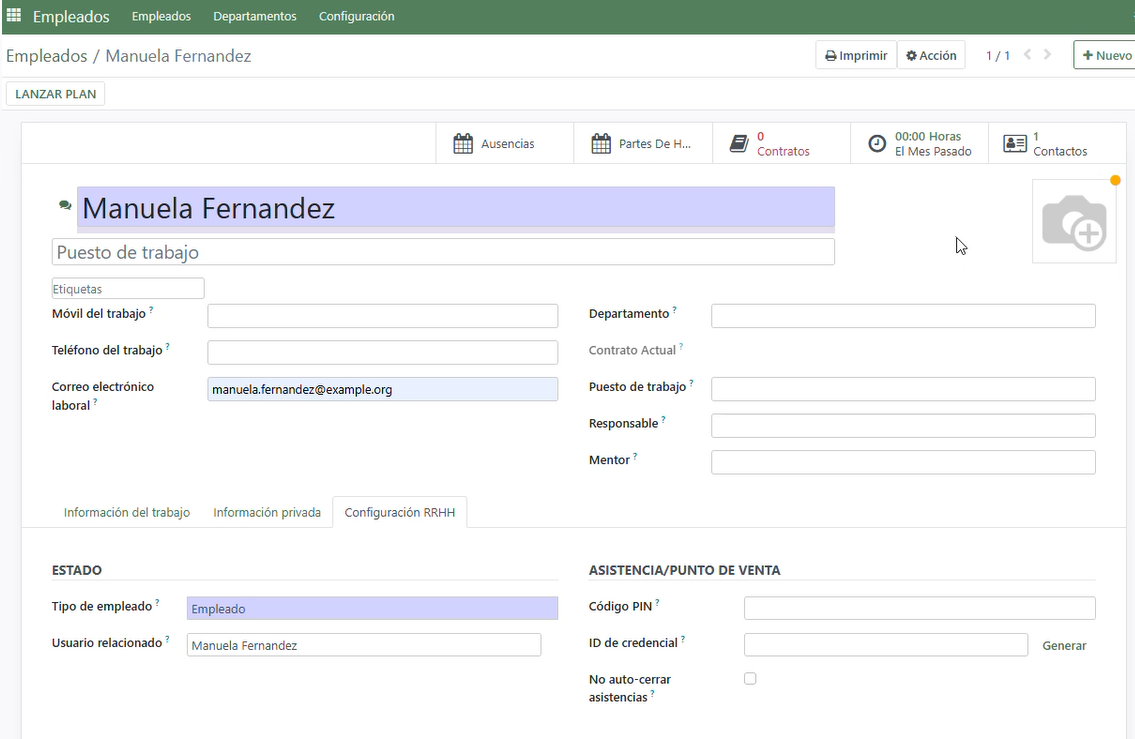Open the Contactos card icon
Image resolution: width=1135 pixels, height=739 pixels.
[1015, 144]
